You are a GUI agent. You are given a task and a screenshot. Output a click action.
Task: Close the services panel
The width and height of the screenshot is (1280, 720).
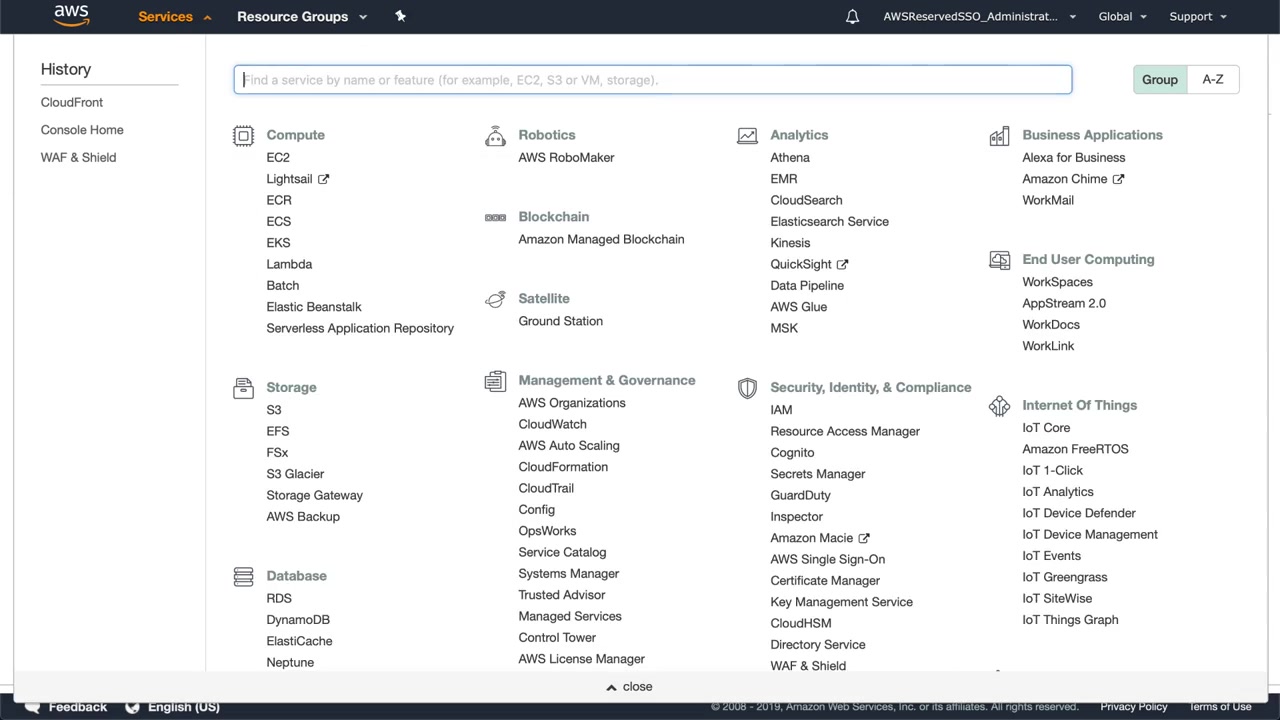pos(629,687)
